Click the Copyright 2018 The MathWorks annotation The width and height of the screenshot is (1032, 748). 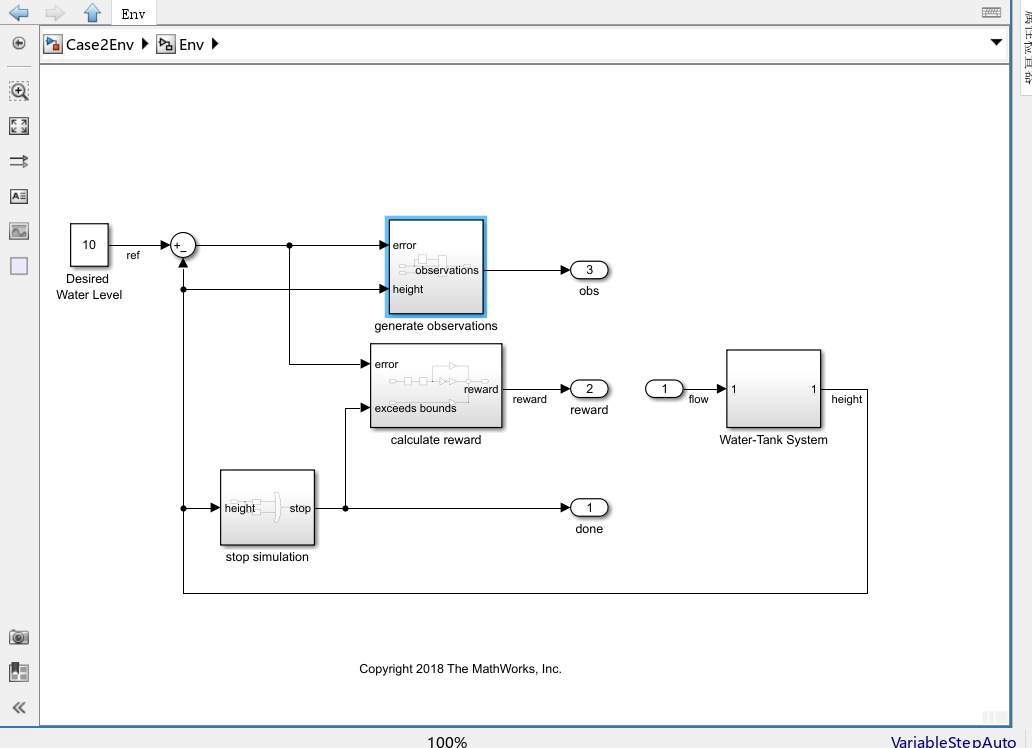click(x=460, y=669)
